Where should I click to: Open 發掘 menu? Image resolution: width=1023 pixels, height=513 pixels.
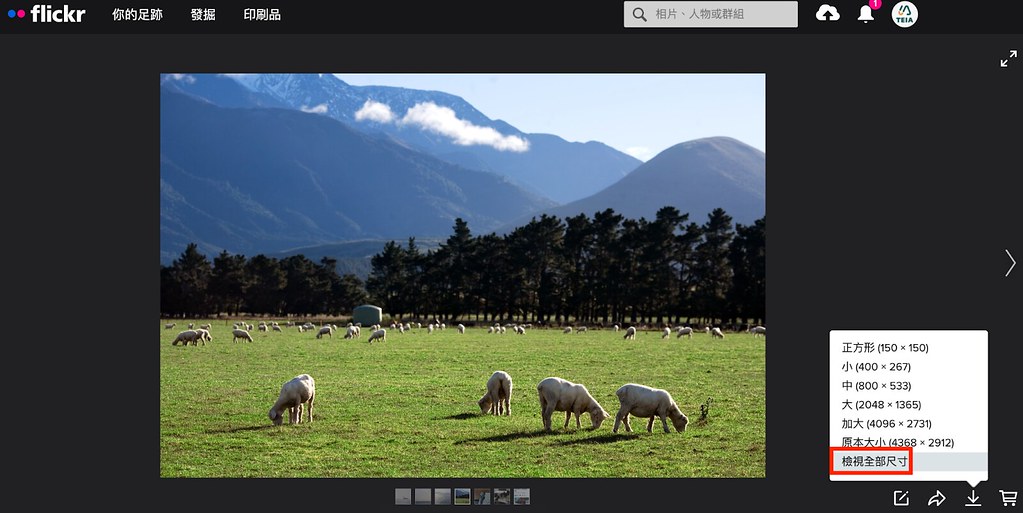tap(203, 14)
